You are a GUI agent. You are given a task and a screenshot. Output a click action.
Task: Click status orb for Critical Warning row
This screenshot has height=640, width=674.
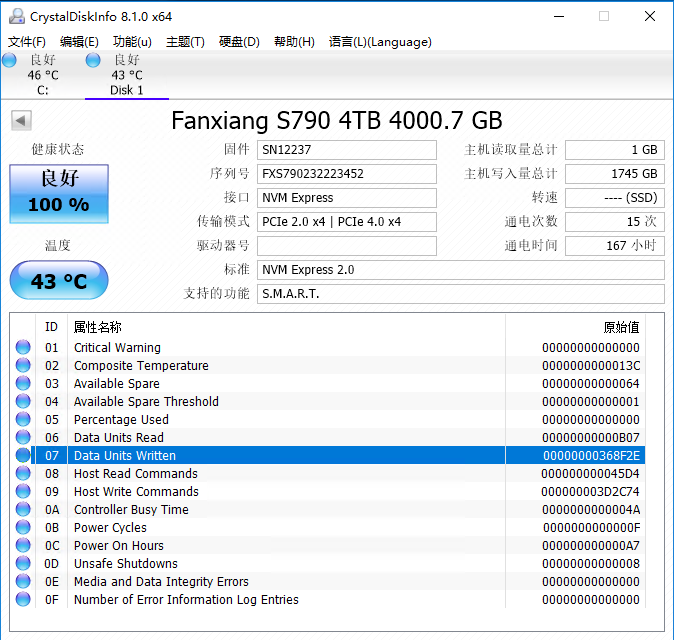(x=23, y=347)
